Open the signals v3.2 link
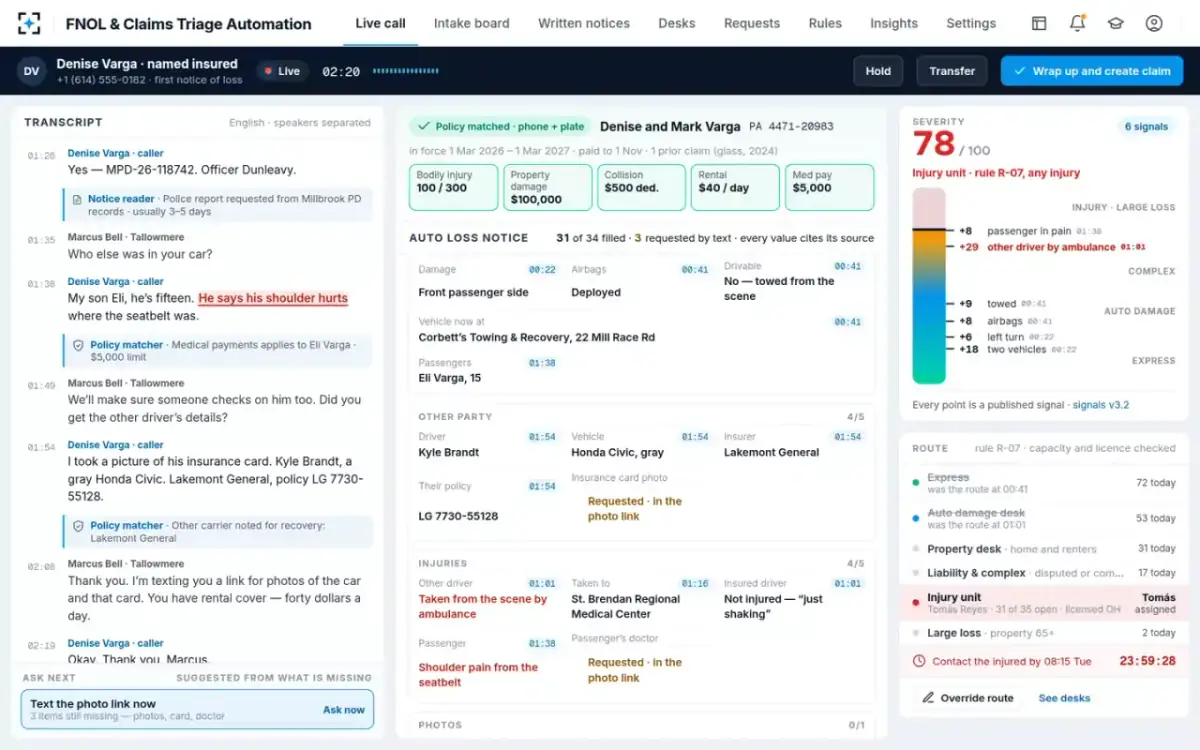This screenshot has width=1200, height=750. (1101, 405)
